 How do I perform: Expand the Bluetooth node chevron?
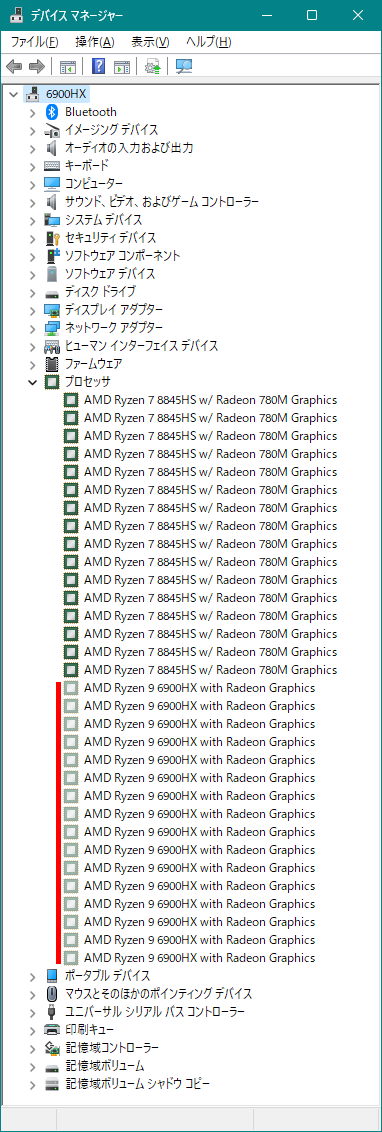click(32, 112)
